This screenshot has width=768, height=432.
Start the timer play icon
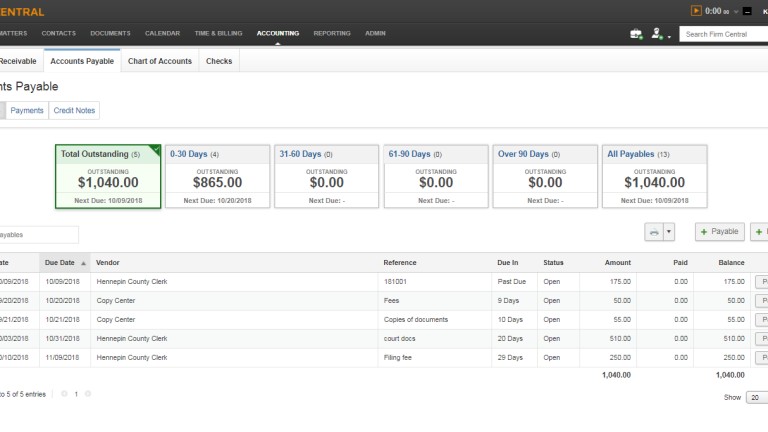[x=696, y=11]
